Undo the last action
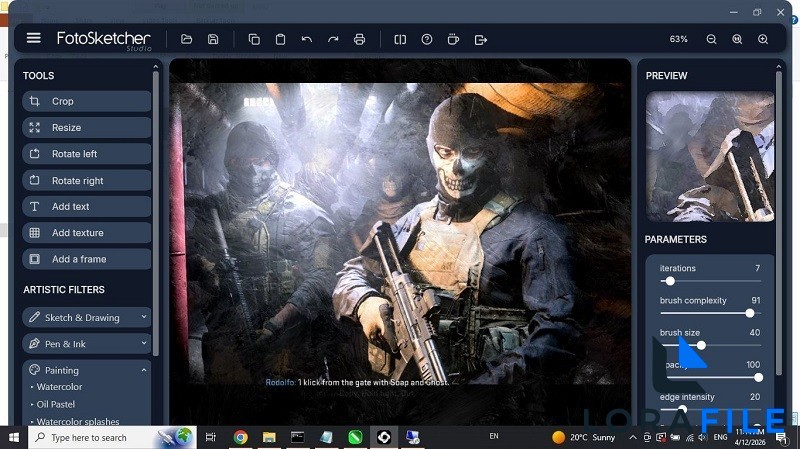The height and width of the screenshot is (449, 800). pyautogui.click(x=307, y=39)
